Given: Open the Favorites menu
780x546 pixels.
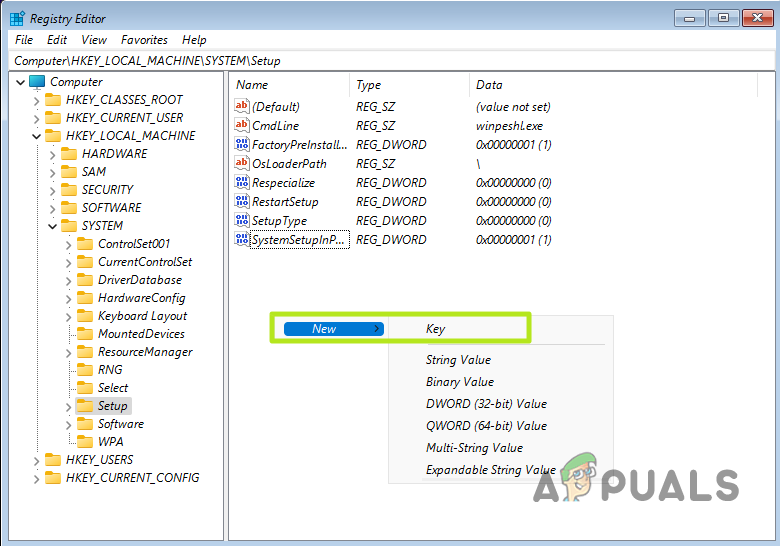Looking at the screenshot, I should click(x=144, y=40).
